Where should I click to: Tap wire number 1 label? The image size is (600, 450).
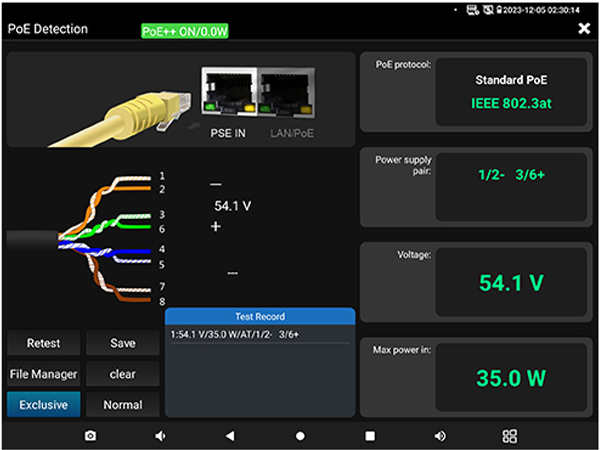coord(162,176)
